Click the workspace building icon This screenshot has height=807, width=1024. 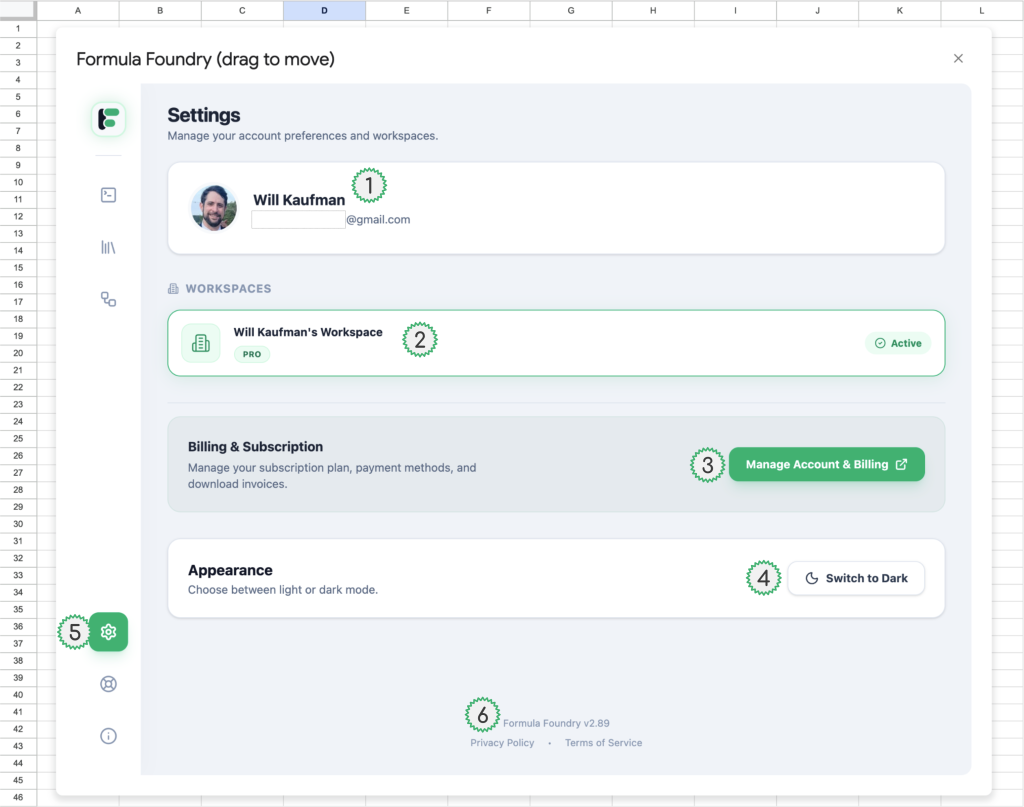(x=200, y=343)
